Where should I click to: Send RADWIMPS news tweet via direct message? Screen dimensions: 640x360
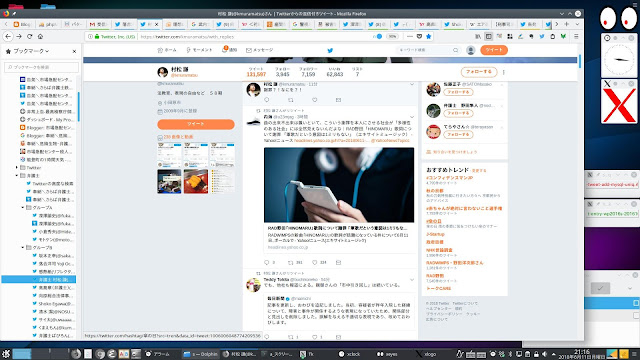tap(338, 262)
